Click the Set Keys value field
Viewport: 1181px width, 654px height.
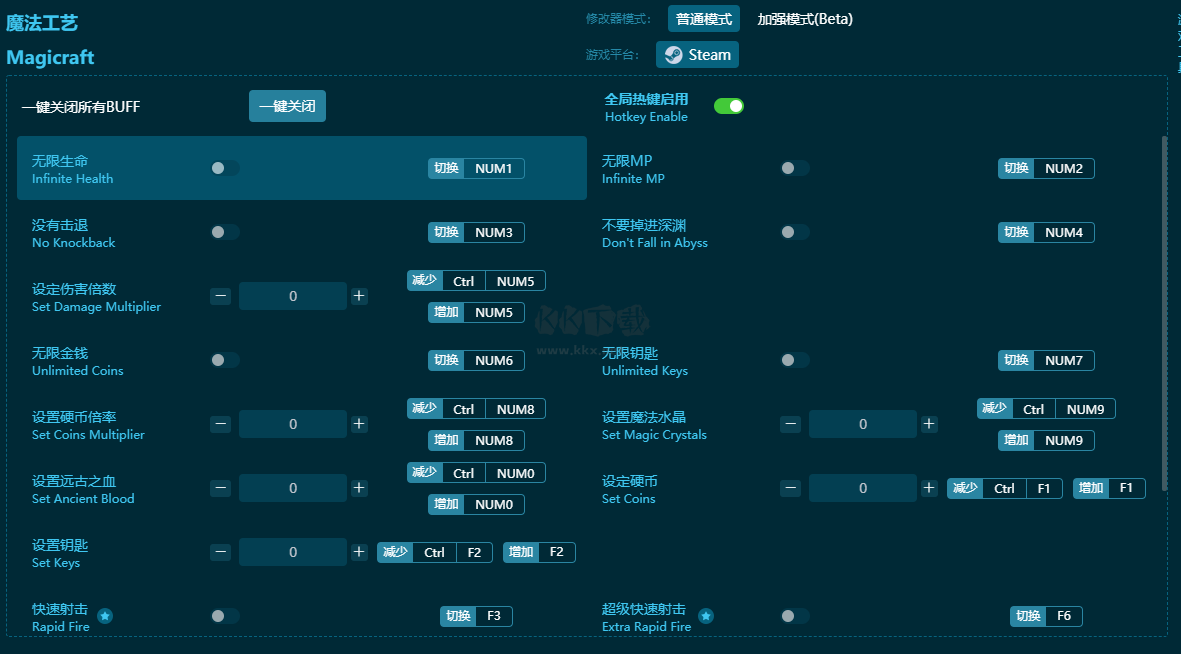pos(293,552)
